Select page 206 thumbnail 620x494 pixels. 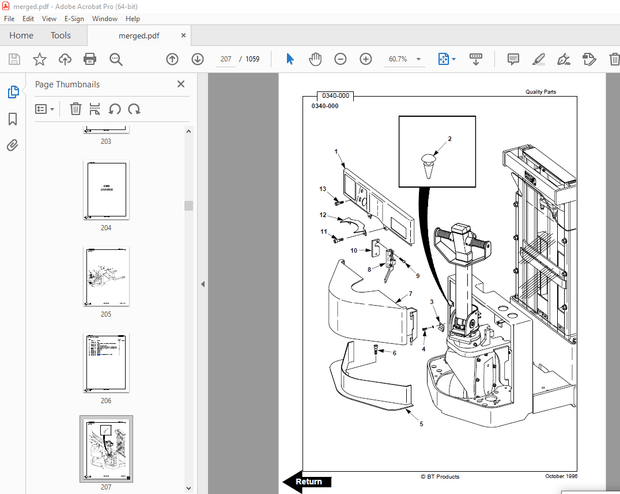[106, 363]
